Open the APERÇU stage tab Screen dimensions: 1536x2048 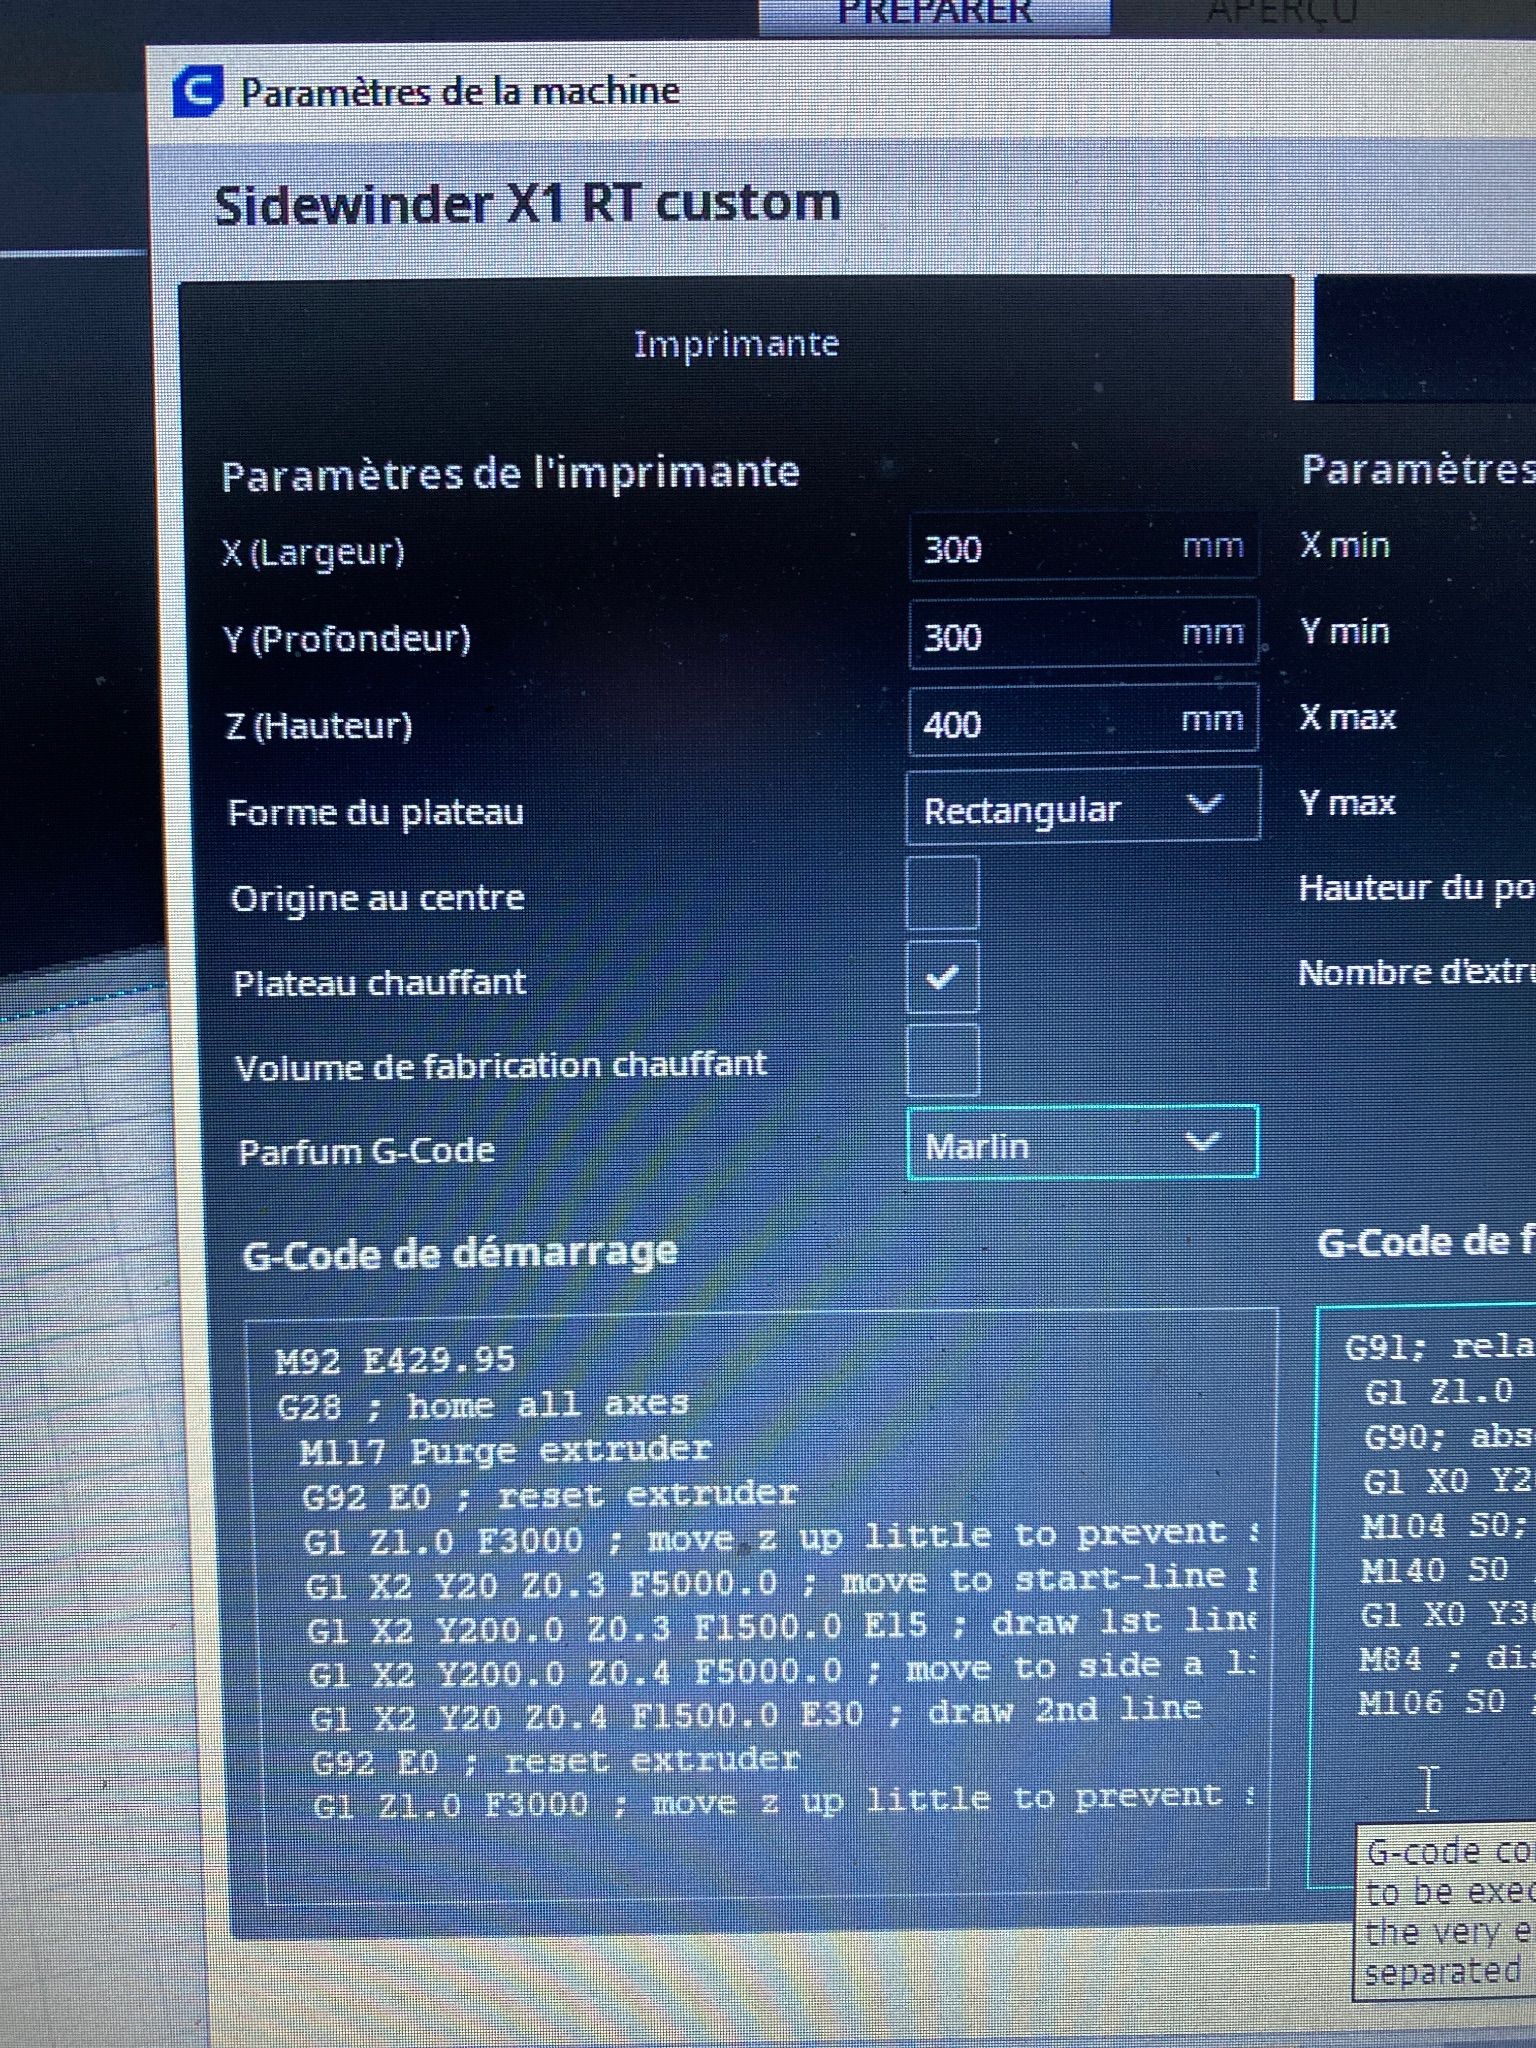click(x=1283, y=14)
